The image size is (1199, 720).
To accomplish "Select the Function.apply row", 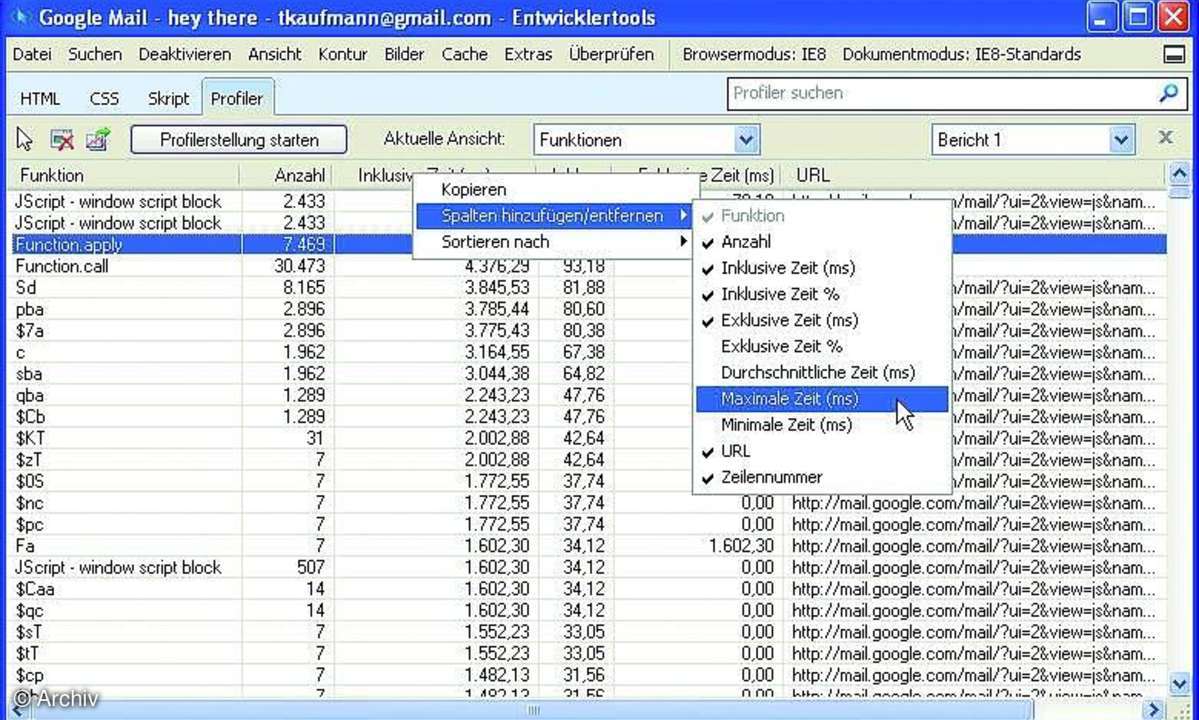I will [589, 245].
